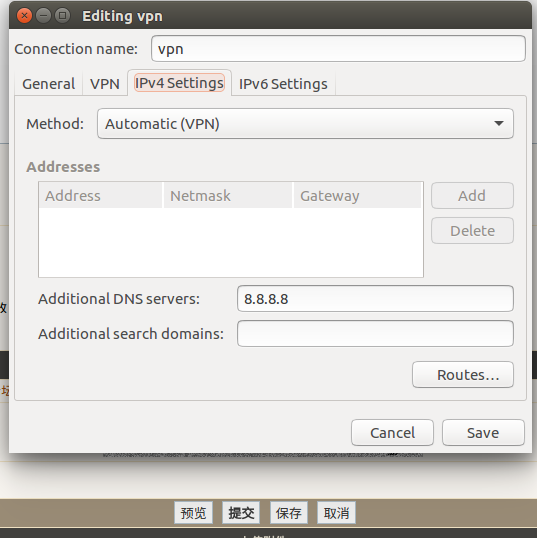Image resolution: width=537 pixels, height=538 pixels.
Task: Click the 提交 button below dialog
Action: pos(241,513)
